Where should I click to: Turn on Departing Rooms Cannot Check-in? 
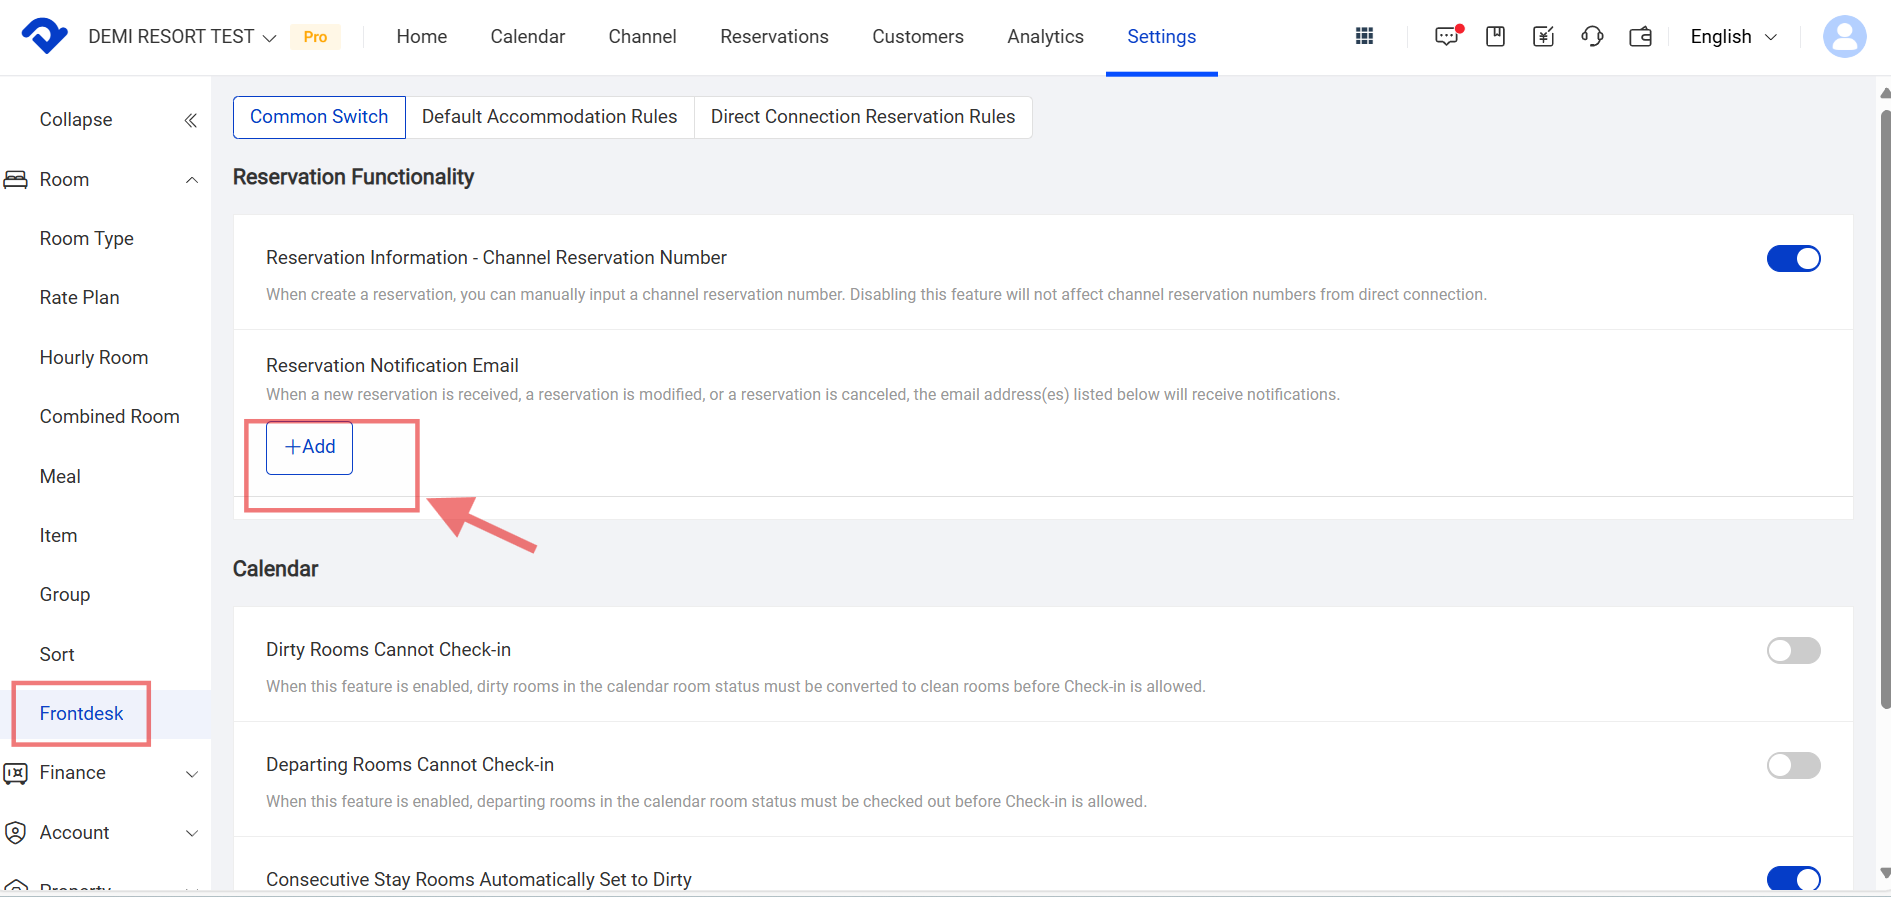click(1793, 766)
